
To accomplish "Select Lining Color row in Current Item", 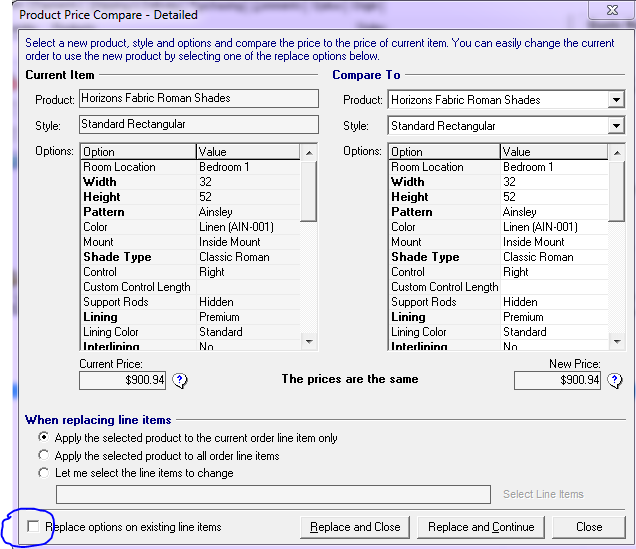I will pos(190,332).
